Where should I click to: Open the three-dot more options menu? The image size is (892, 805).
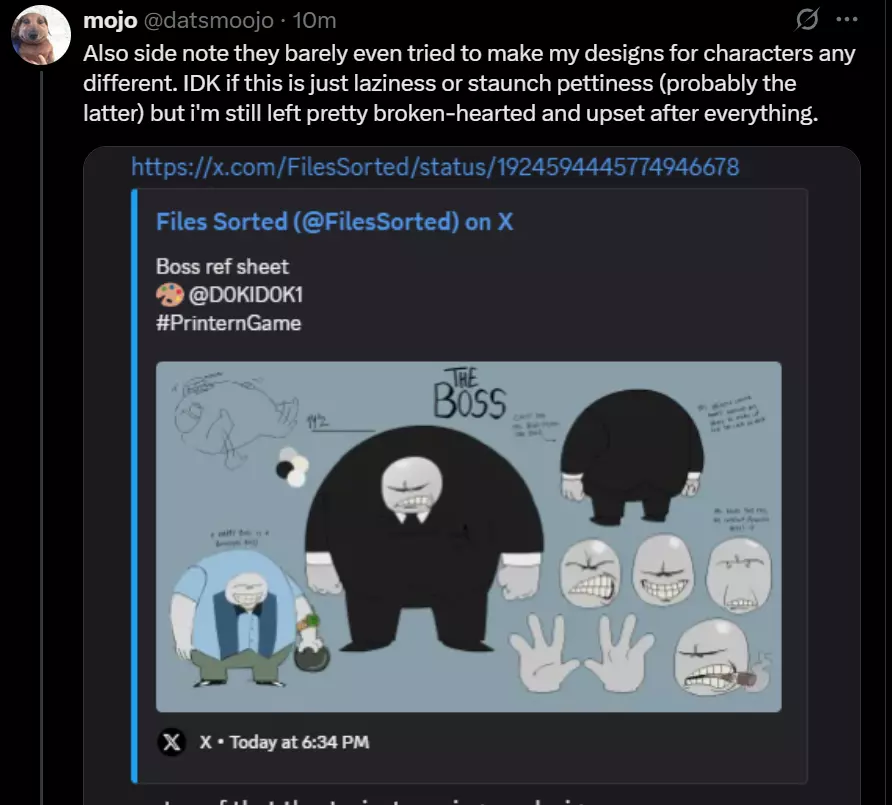click(847, 19)
